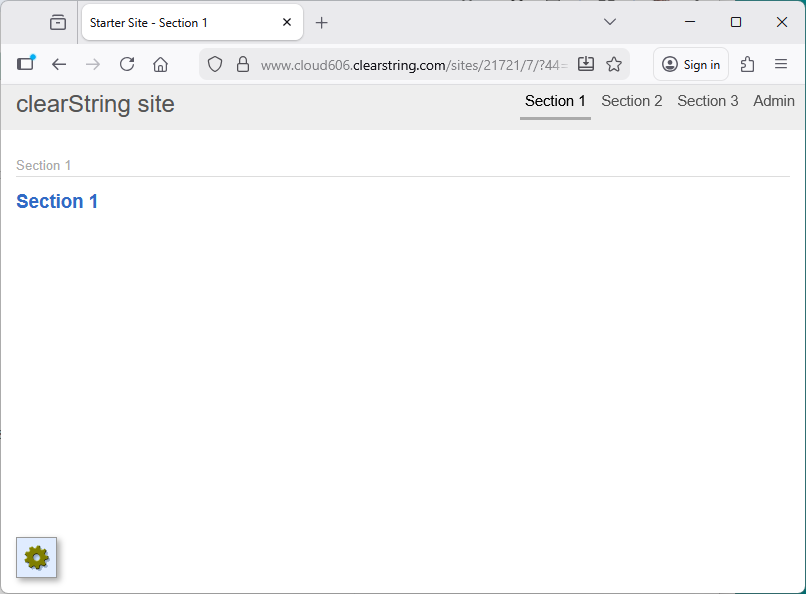Viewport: 806px width, 594px height.
Task: Open the Firefox hamburger application menu
Action: click(x=781, y=64)
